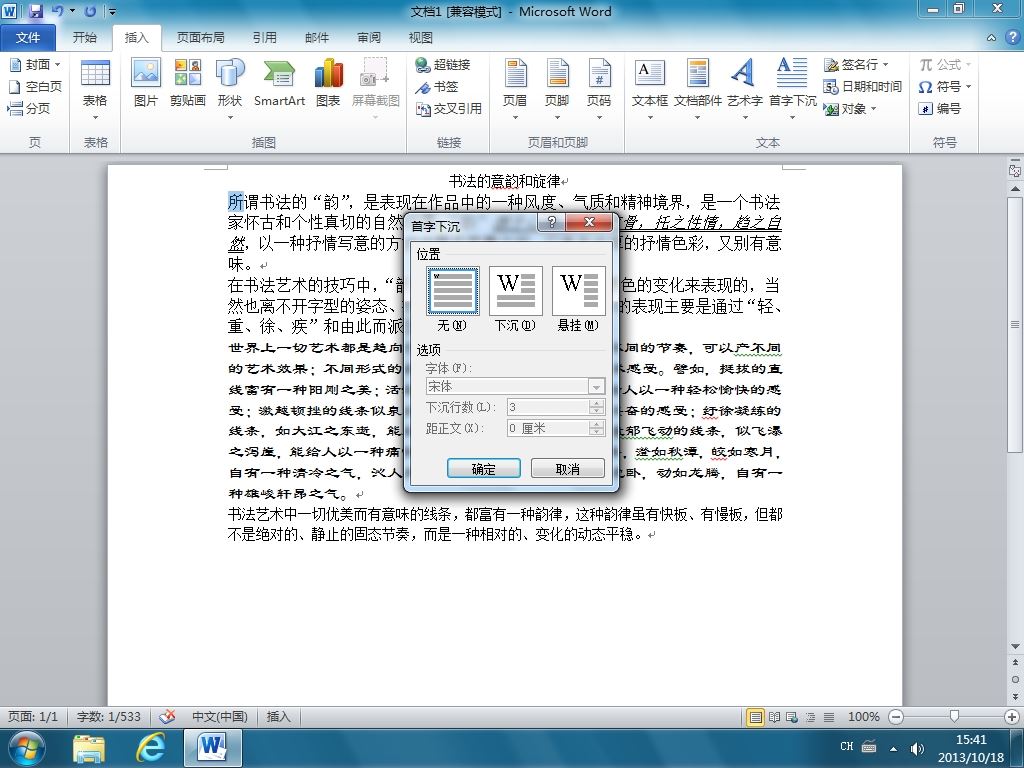Insert an equation (公式)
The image size is (1024, 768).
[940, 65]
